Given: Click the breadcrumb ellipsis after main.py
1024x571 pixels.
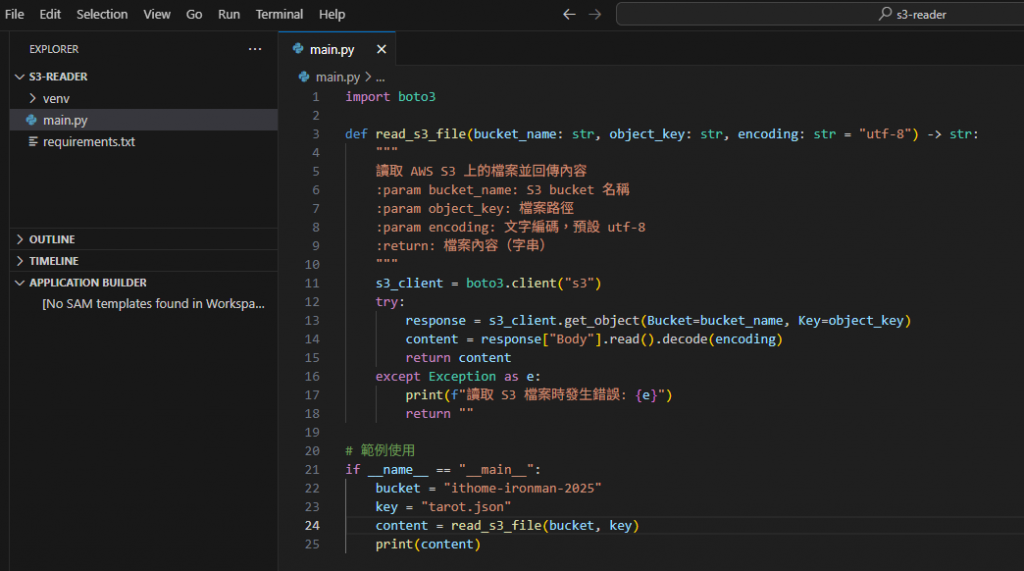Looking at the screenshot, I should (x=380, y=77).
